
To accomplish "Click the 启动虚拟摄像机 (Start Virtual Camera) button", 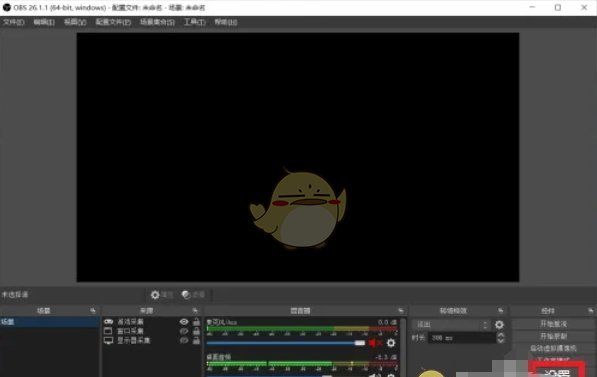I will click(x=553, y=348).
